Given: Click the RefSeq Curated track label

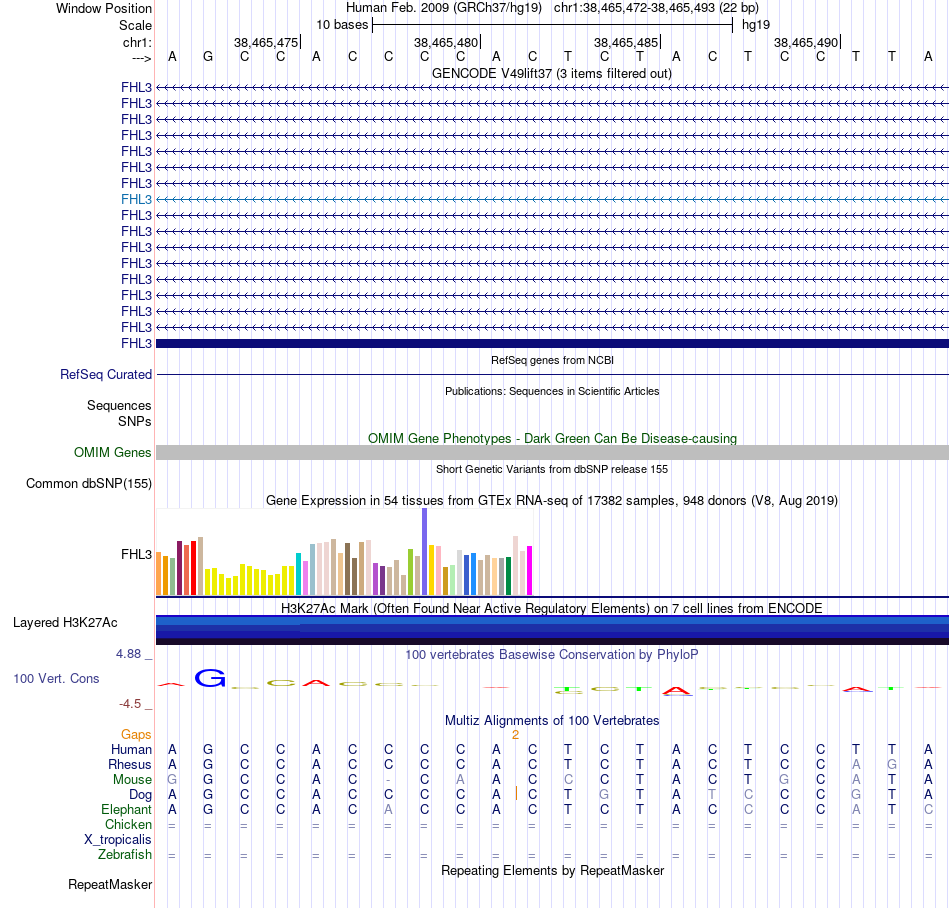Looking at the screenshot, I should 106,374.
